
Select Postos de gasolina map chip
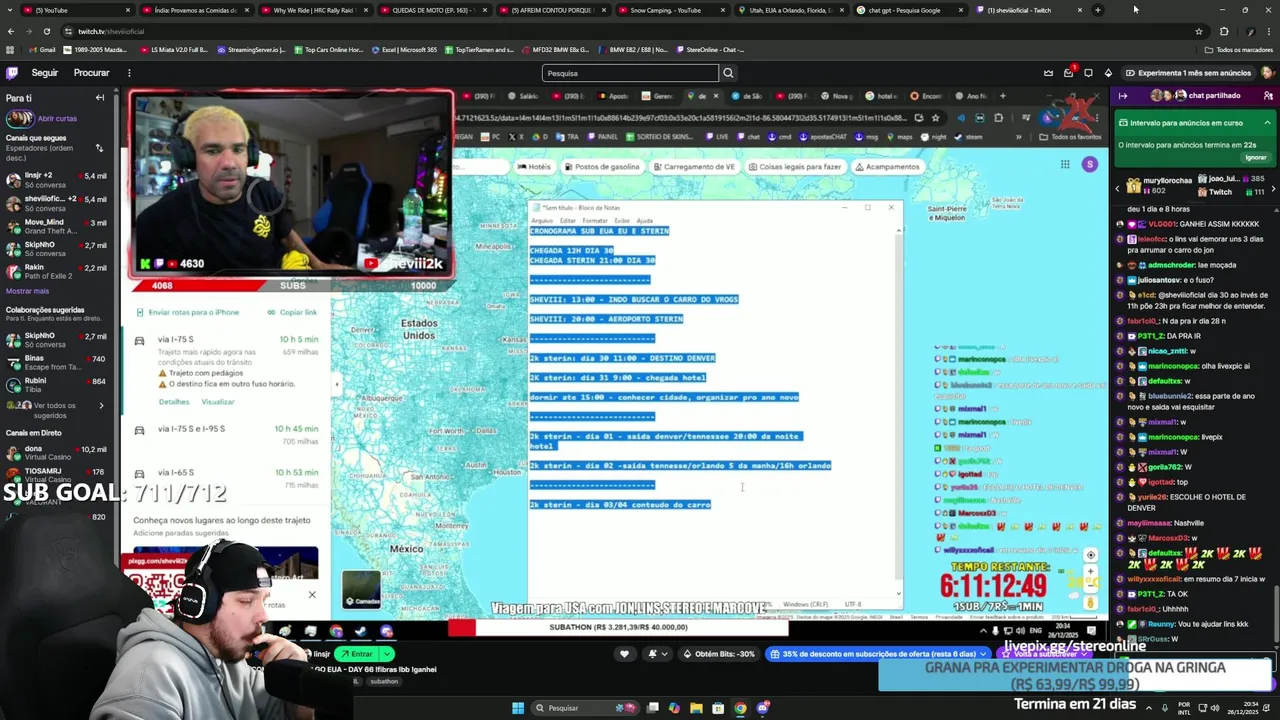click(601, 167)
